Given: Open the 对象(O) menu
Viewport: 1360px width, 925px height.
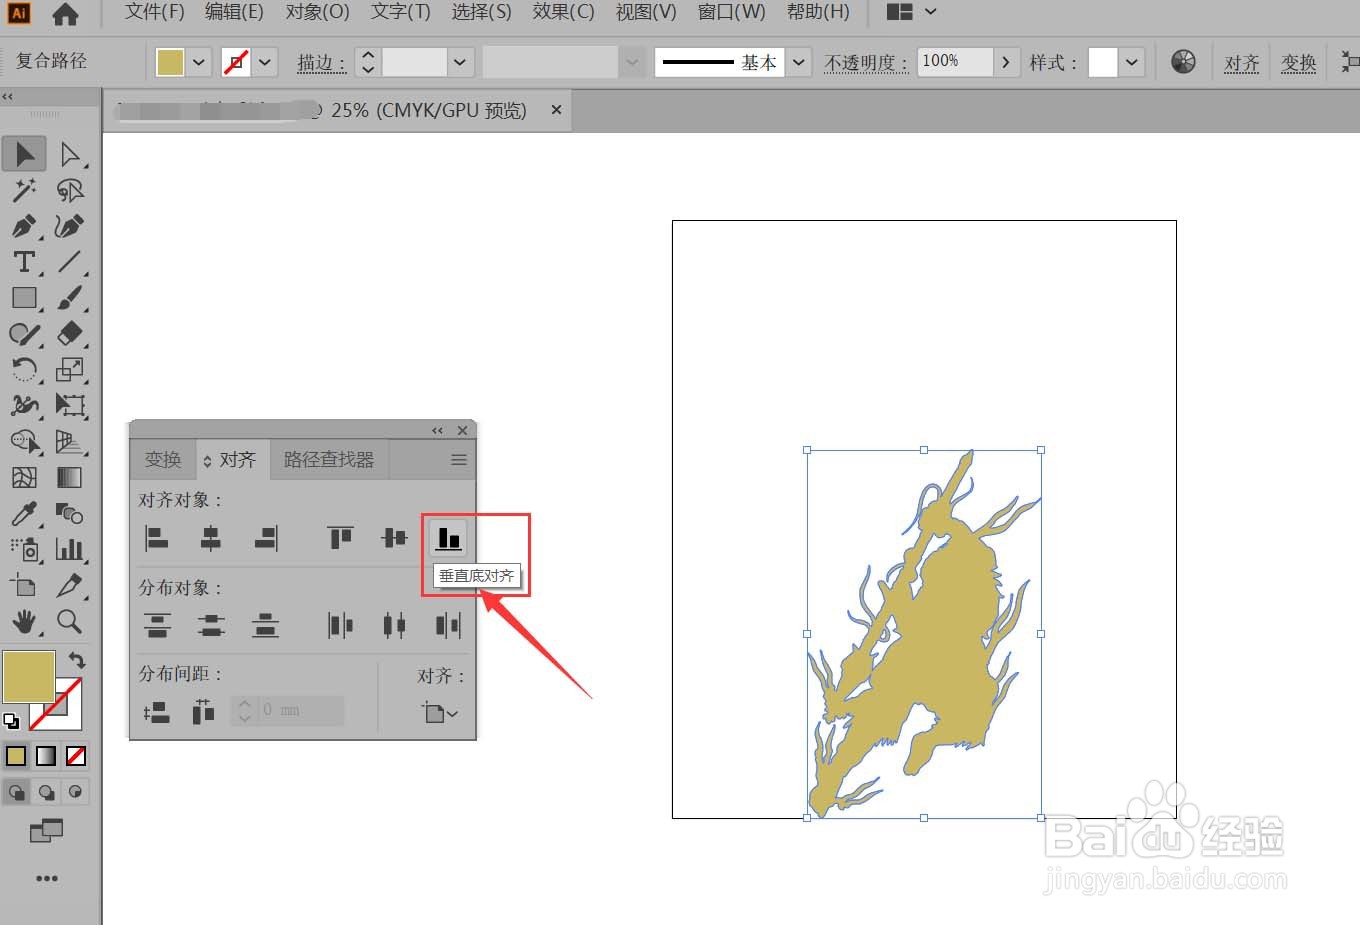Looking at the screenshot, I should tap(318, 12).
